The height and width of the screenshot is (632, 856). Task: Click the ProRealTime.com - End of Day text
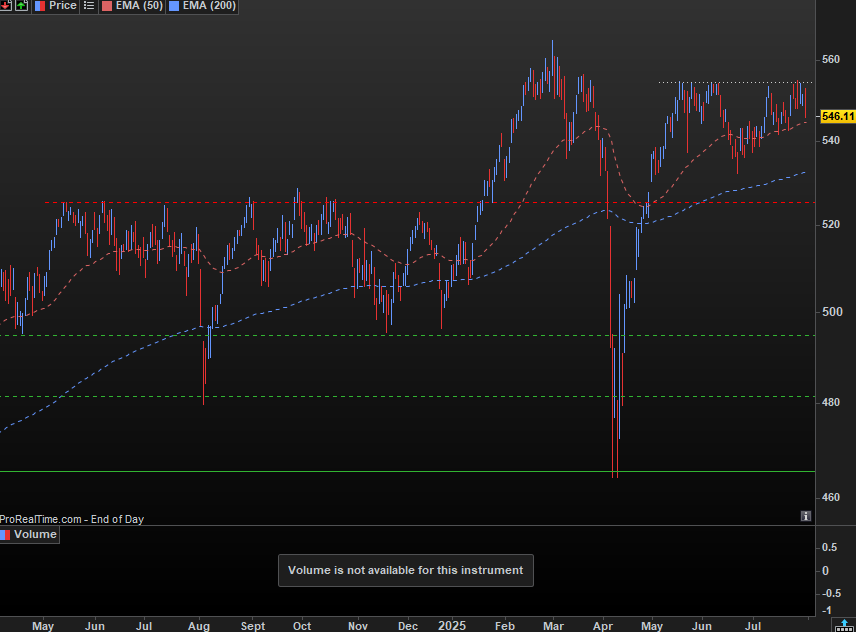(72, 519)
